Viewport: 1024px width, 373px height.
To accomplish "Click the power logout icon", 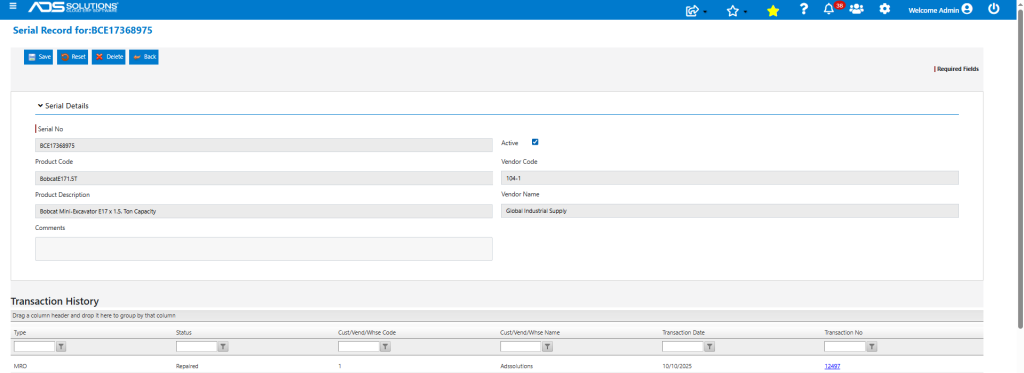I will 994,9.
